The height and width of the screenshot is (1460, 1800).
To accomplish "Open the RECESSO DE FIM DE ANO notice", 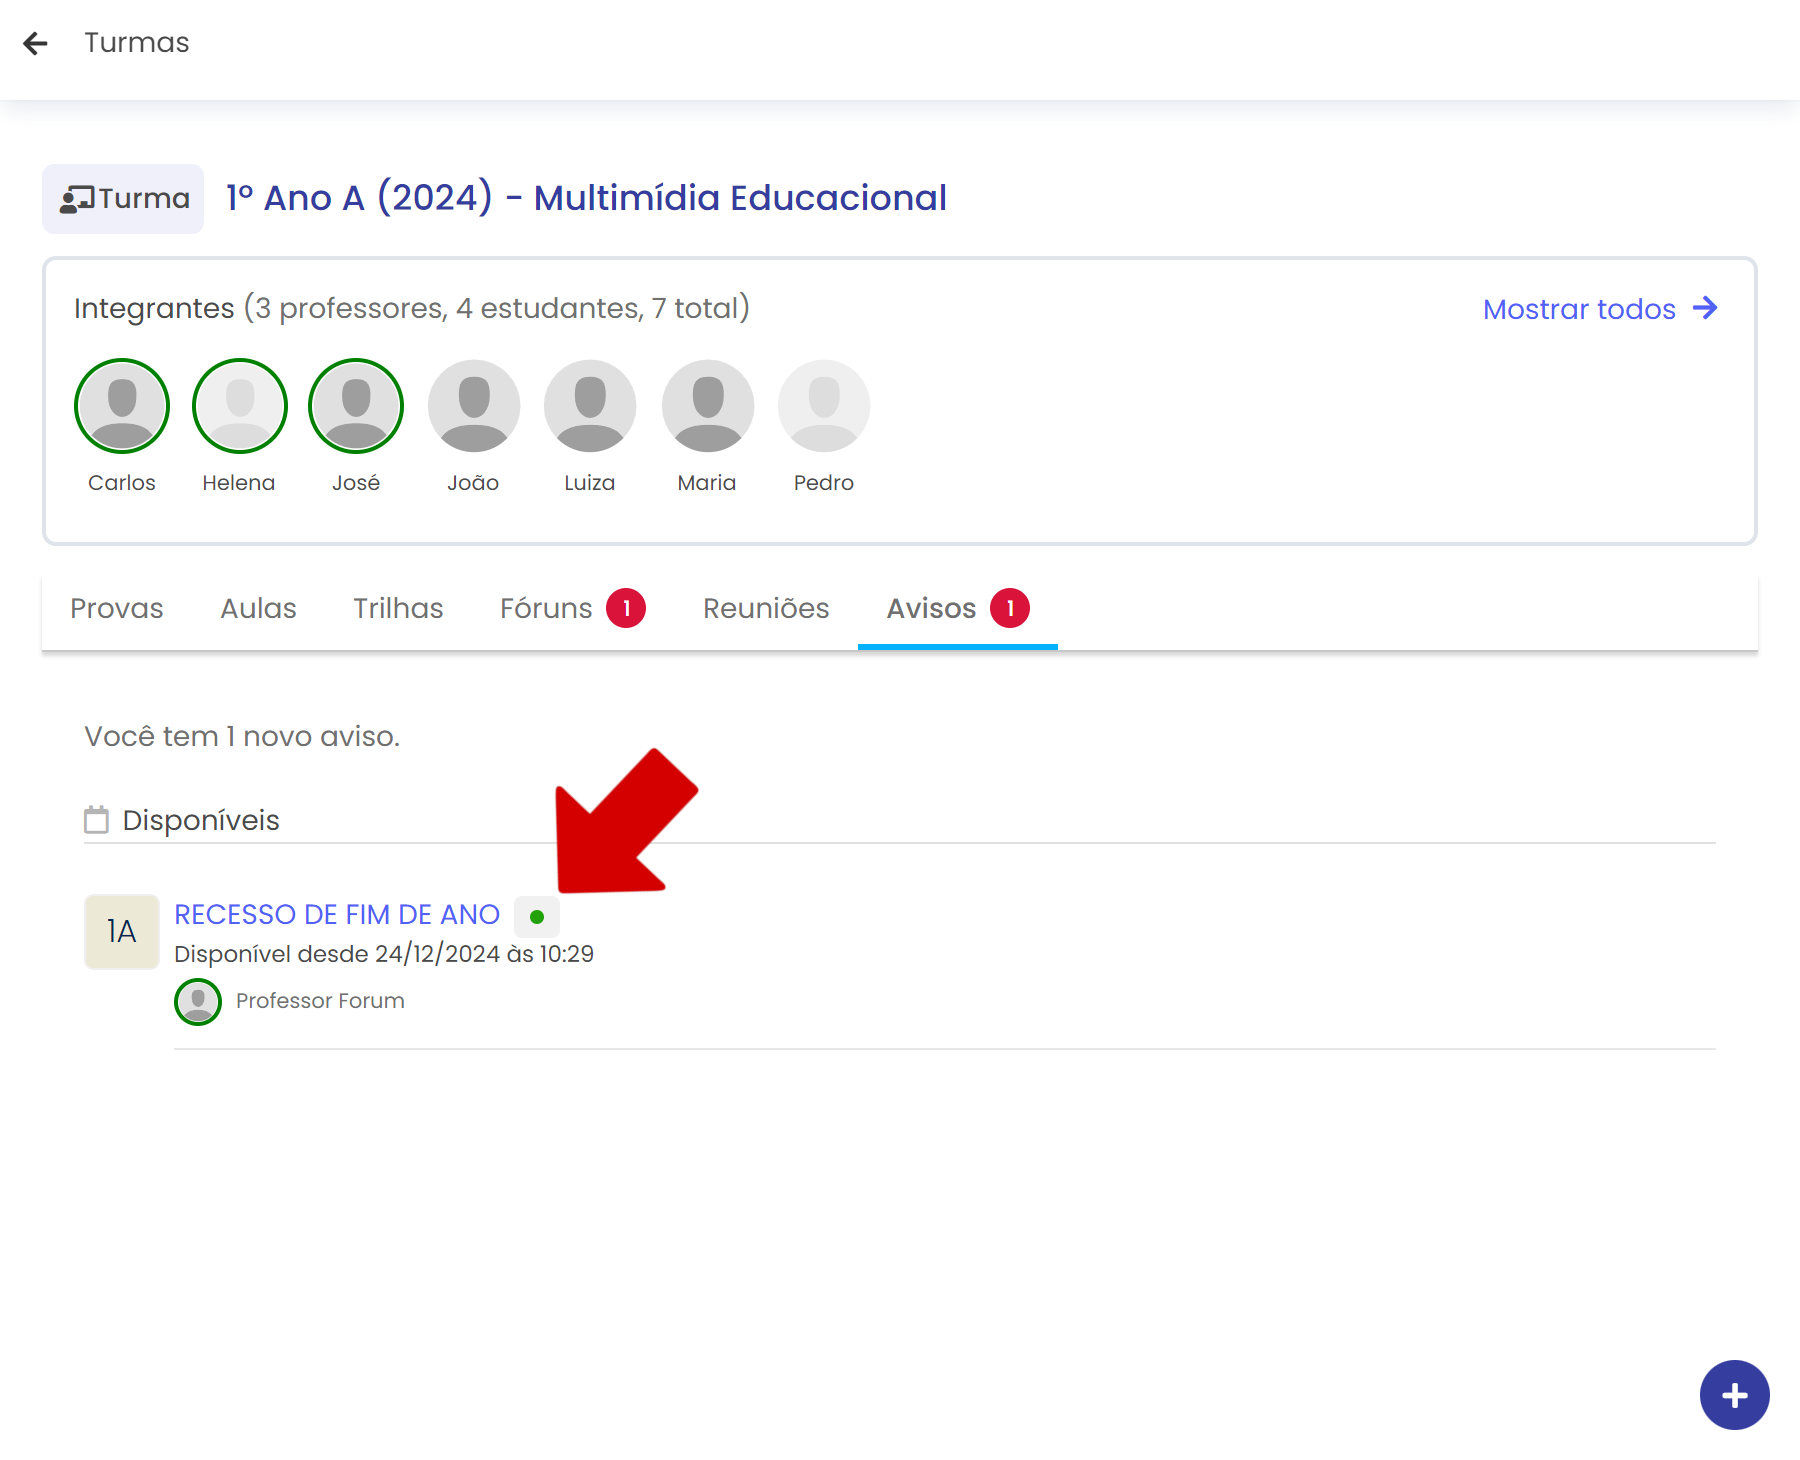I will [337, 915].
